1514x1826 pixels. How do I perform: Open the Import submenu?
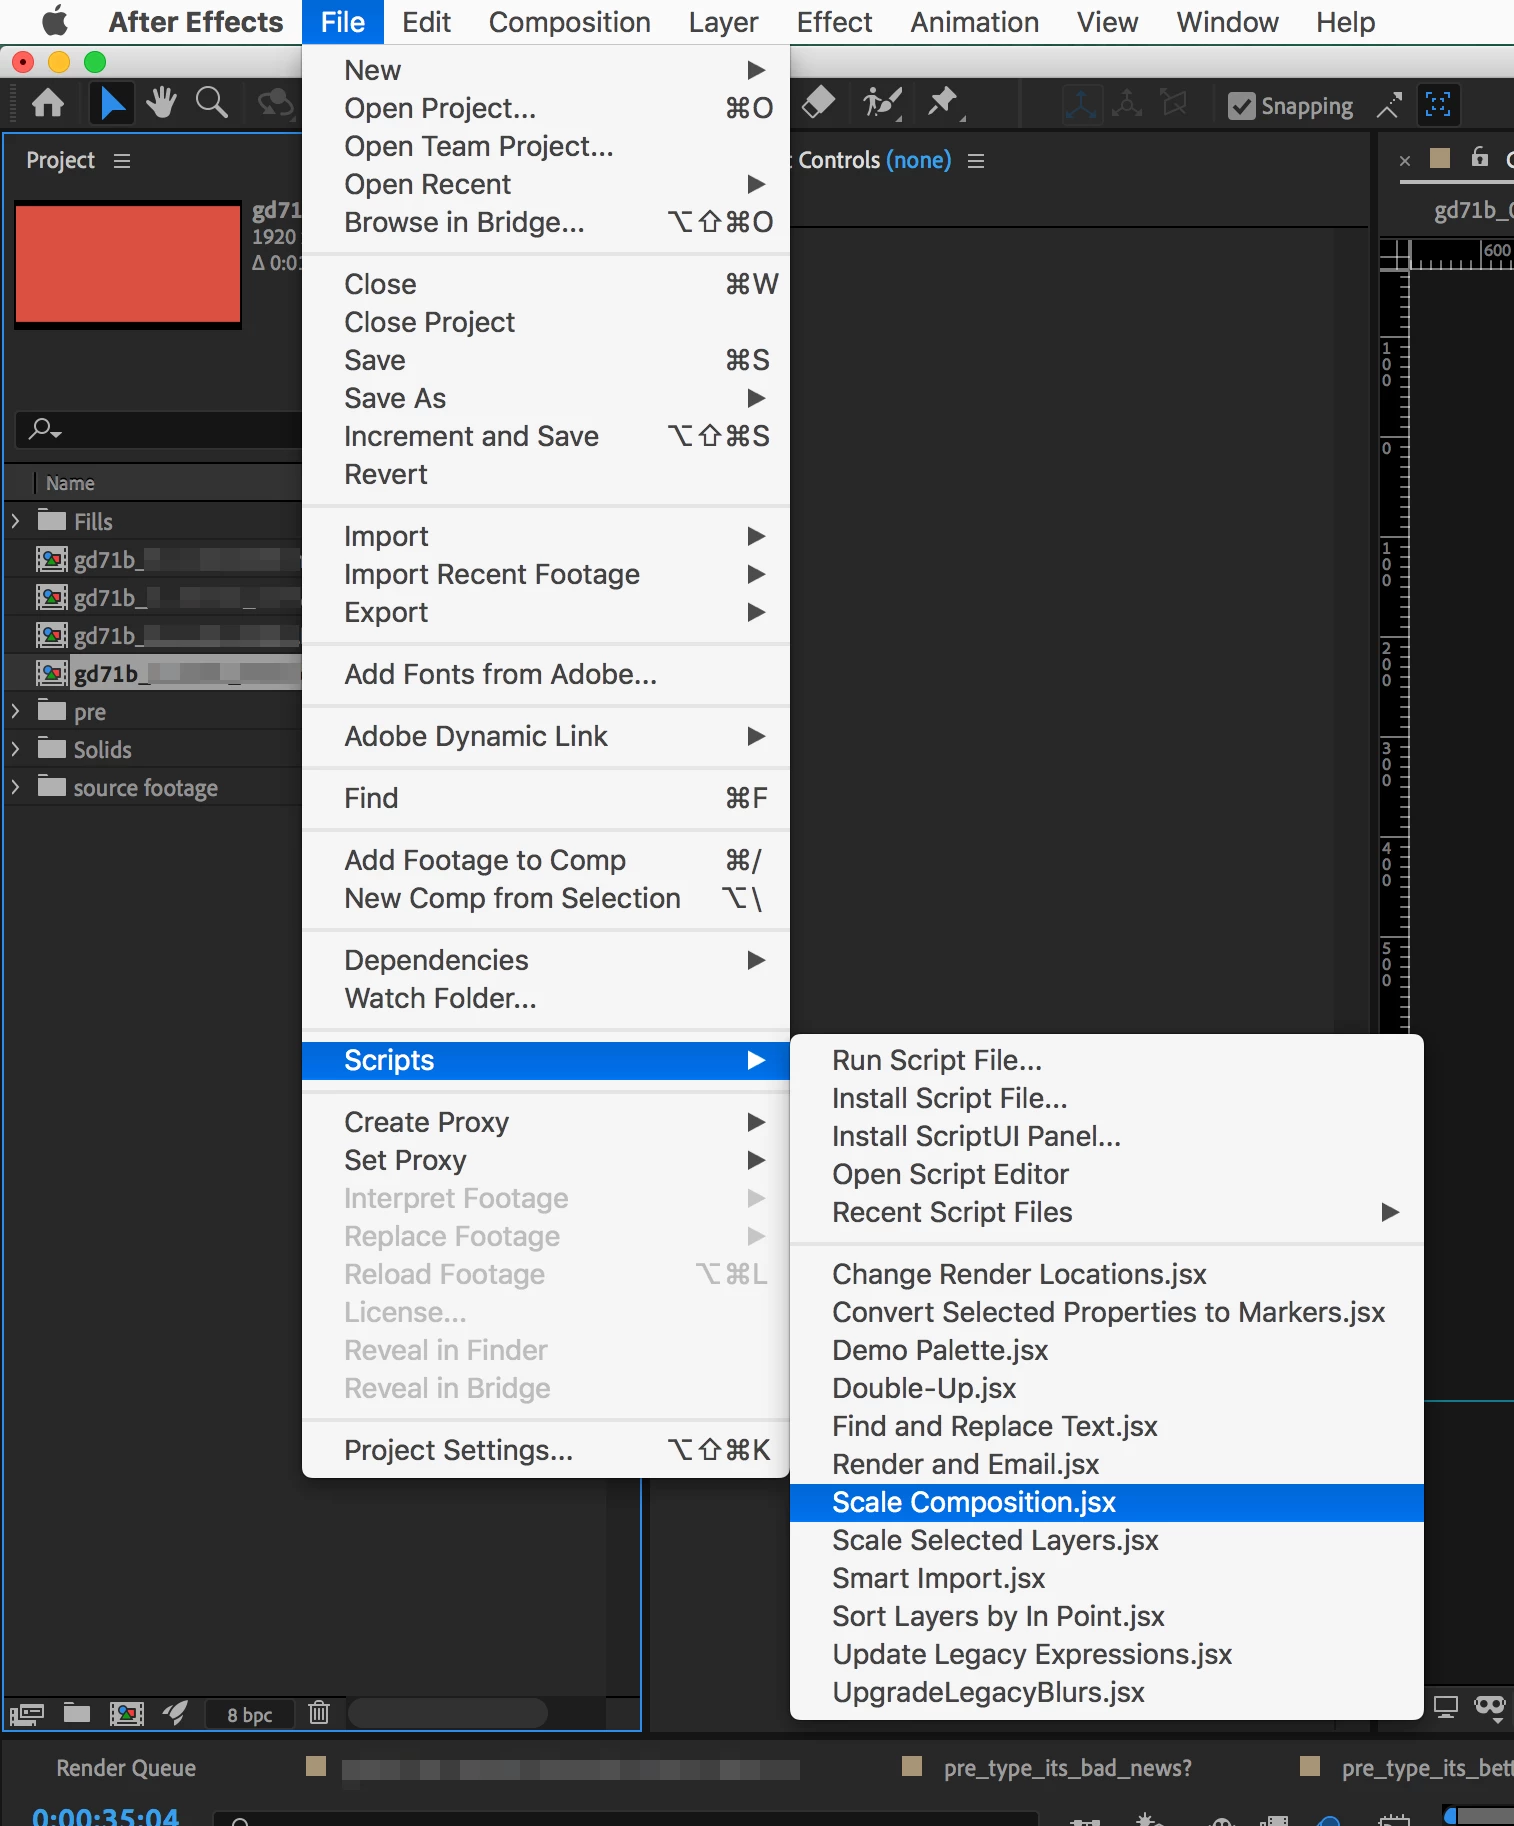point(546,536)
